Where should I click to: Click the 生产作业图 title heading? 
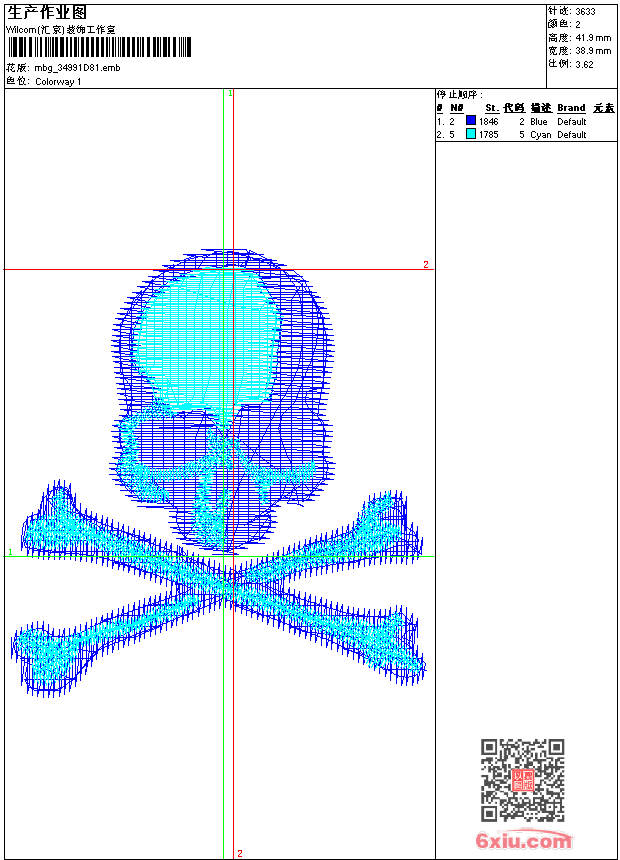coord(47,12)
